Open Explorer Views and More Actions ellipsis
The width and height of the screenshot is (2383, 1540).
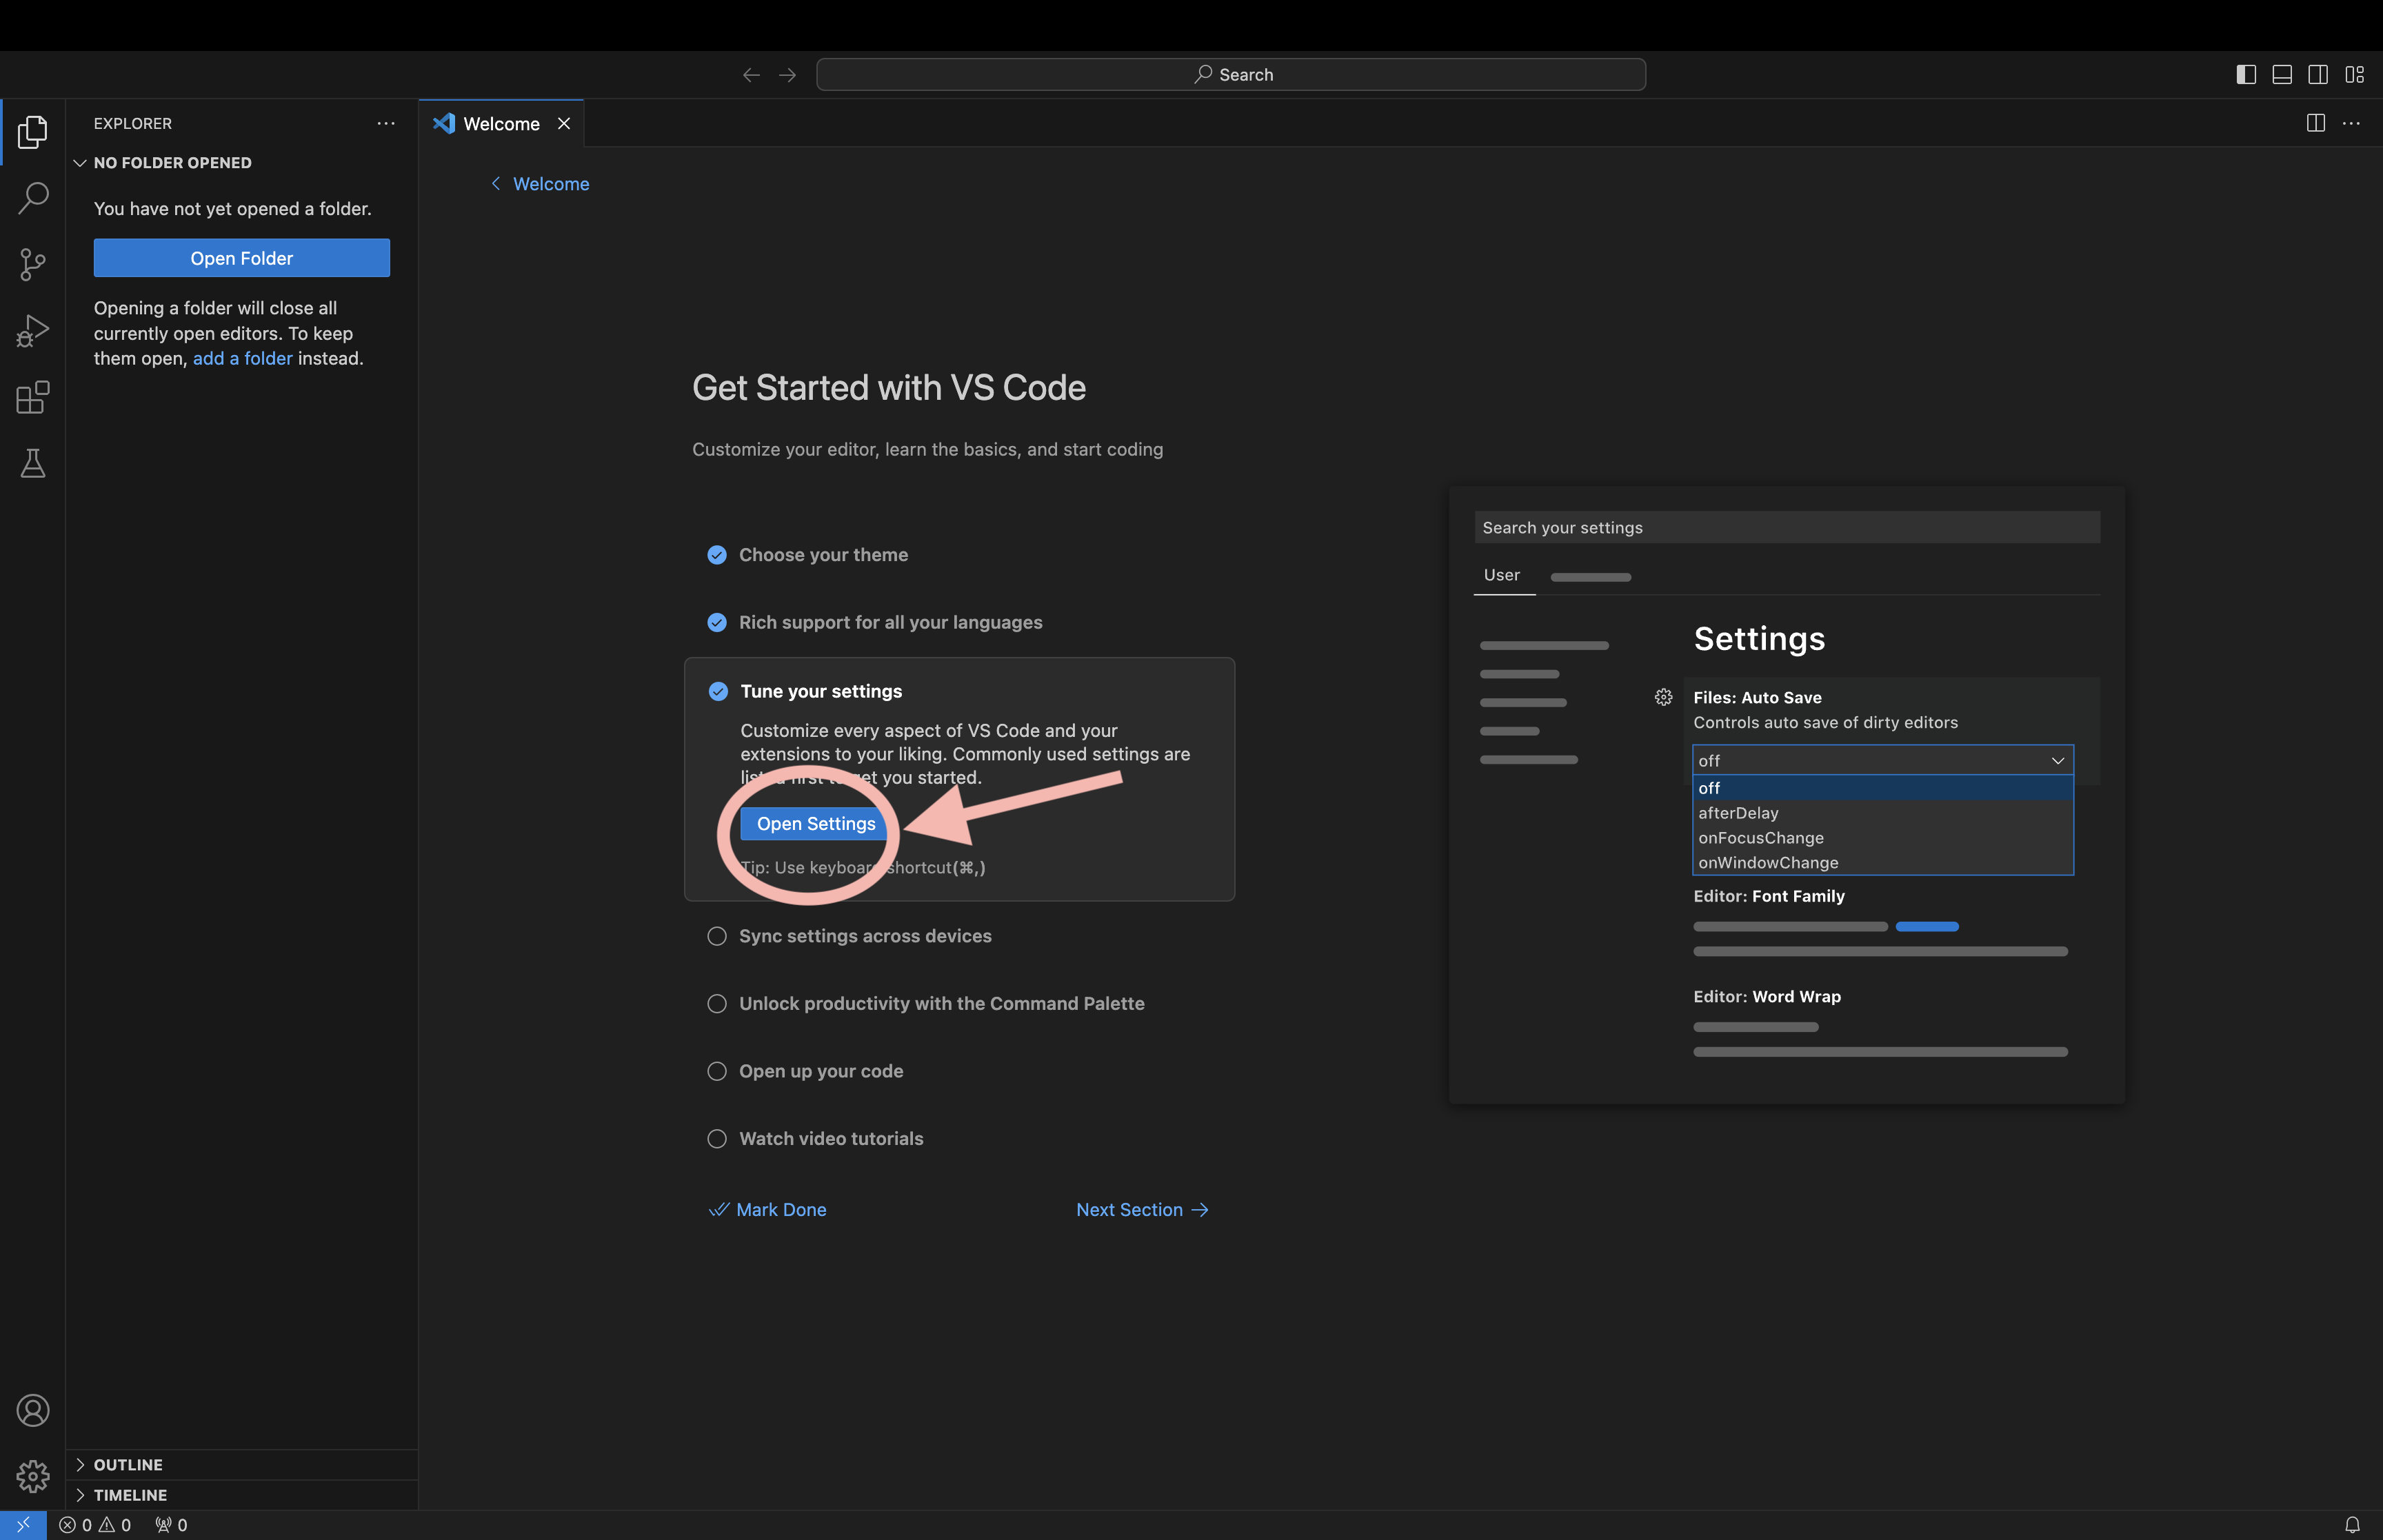point(386,123)
